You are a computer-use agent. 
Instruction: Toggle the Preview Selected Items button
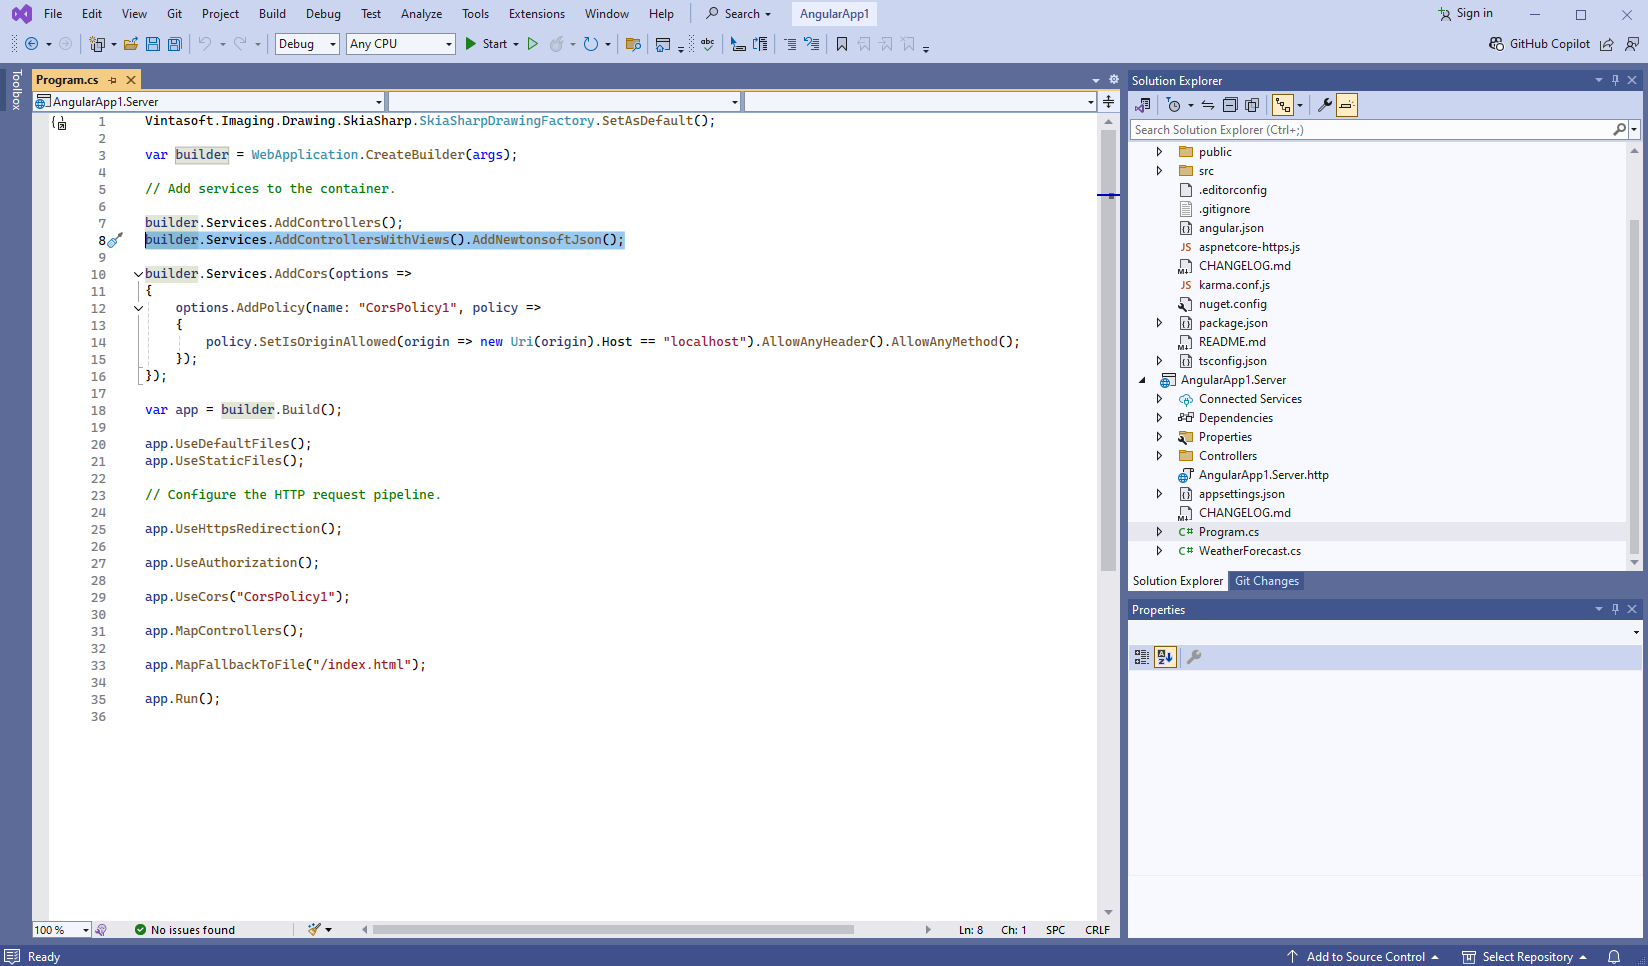(1347, 105)
